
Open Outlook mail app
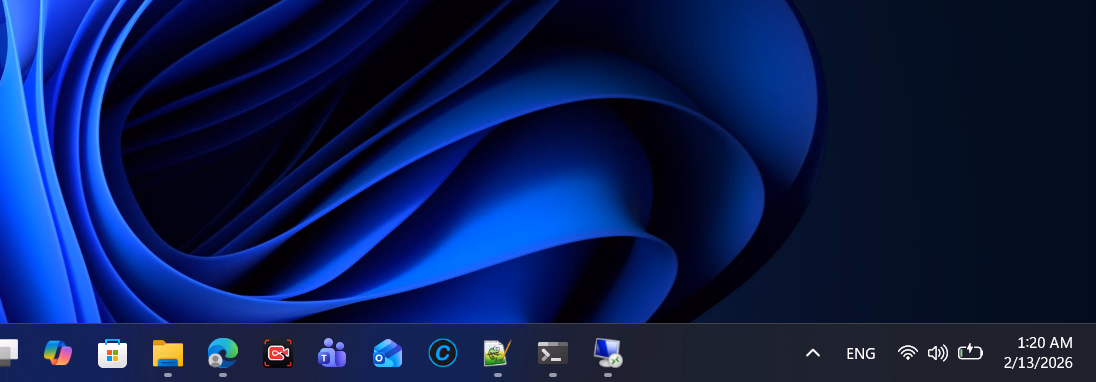point(387,353)
